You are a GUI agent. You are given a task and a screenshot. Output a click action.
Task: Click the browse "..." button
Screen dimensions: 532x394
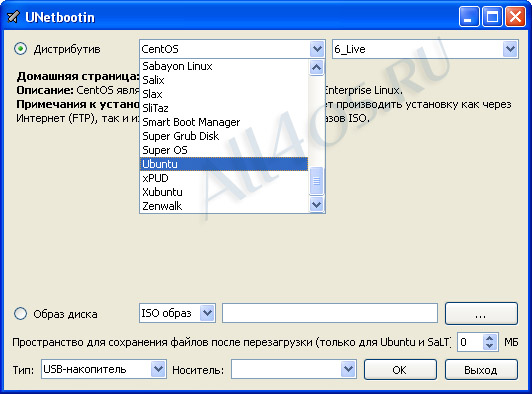(481, 313)
